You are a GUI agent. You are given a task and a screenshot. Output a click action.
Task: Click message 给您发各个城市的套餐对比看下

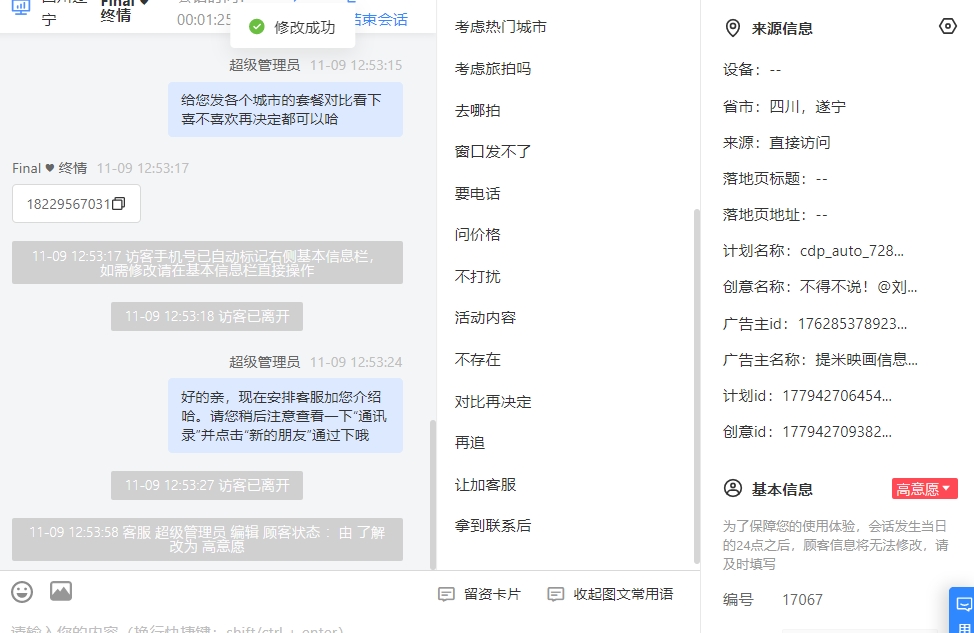285,109
